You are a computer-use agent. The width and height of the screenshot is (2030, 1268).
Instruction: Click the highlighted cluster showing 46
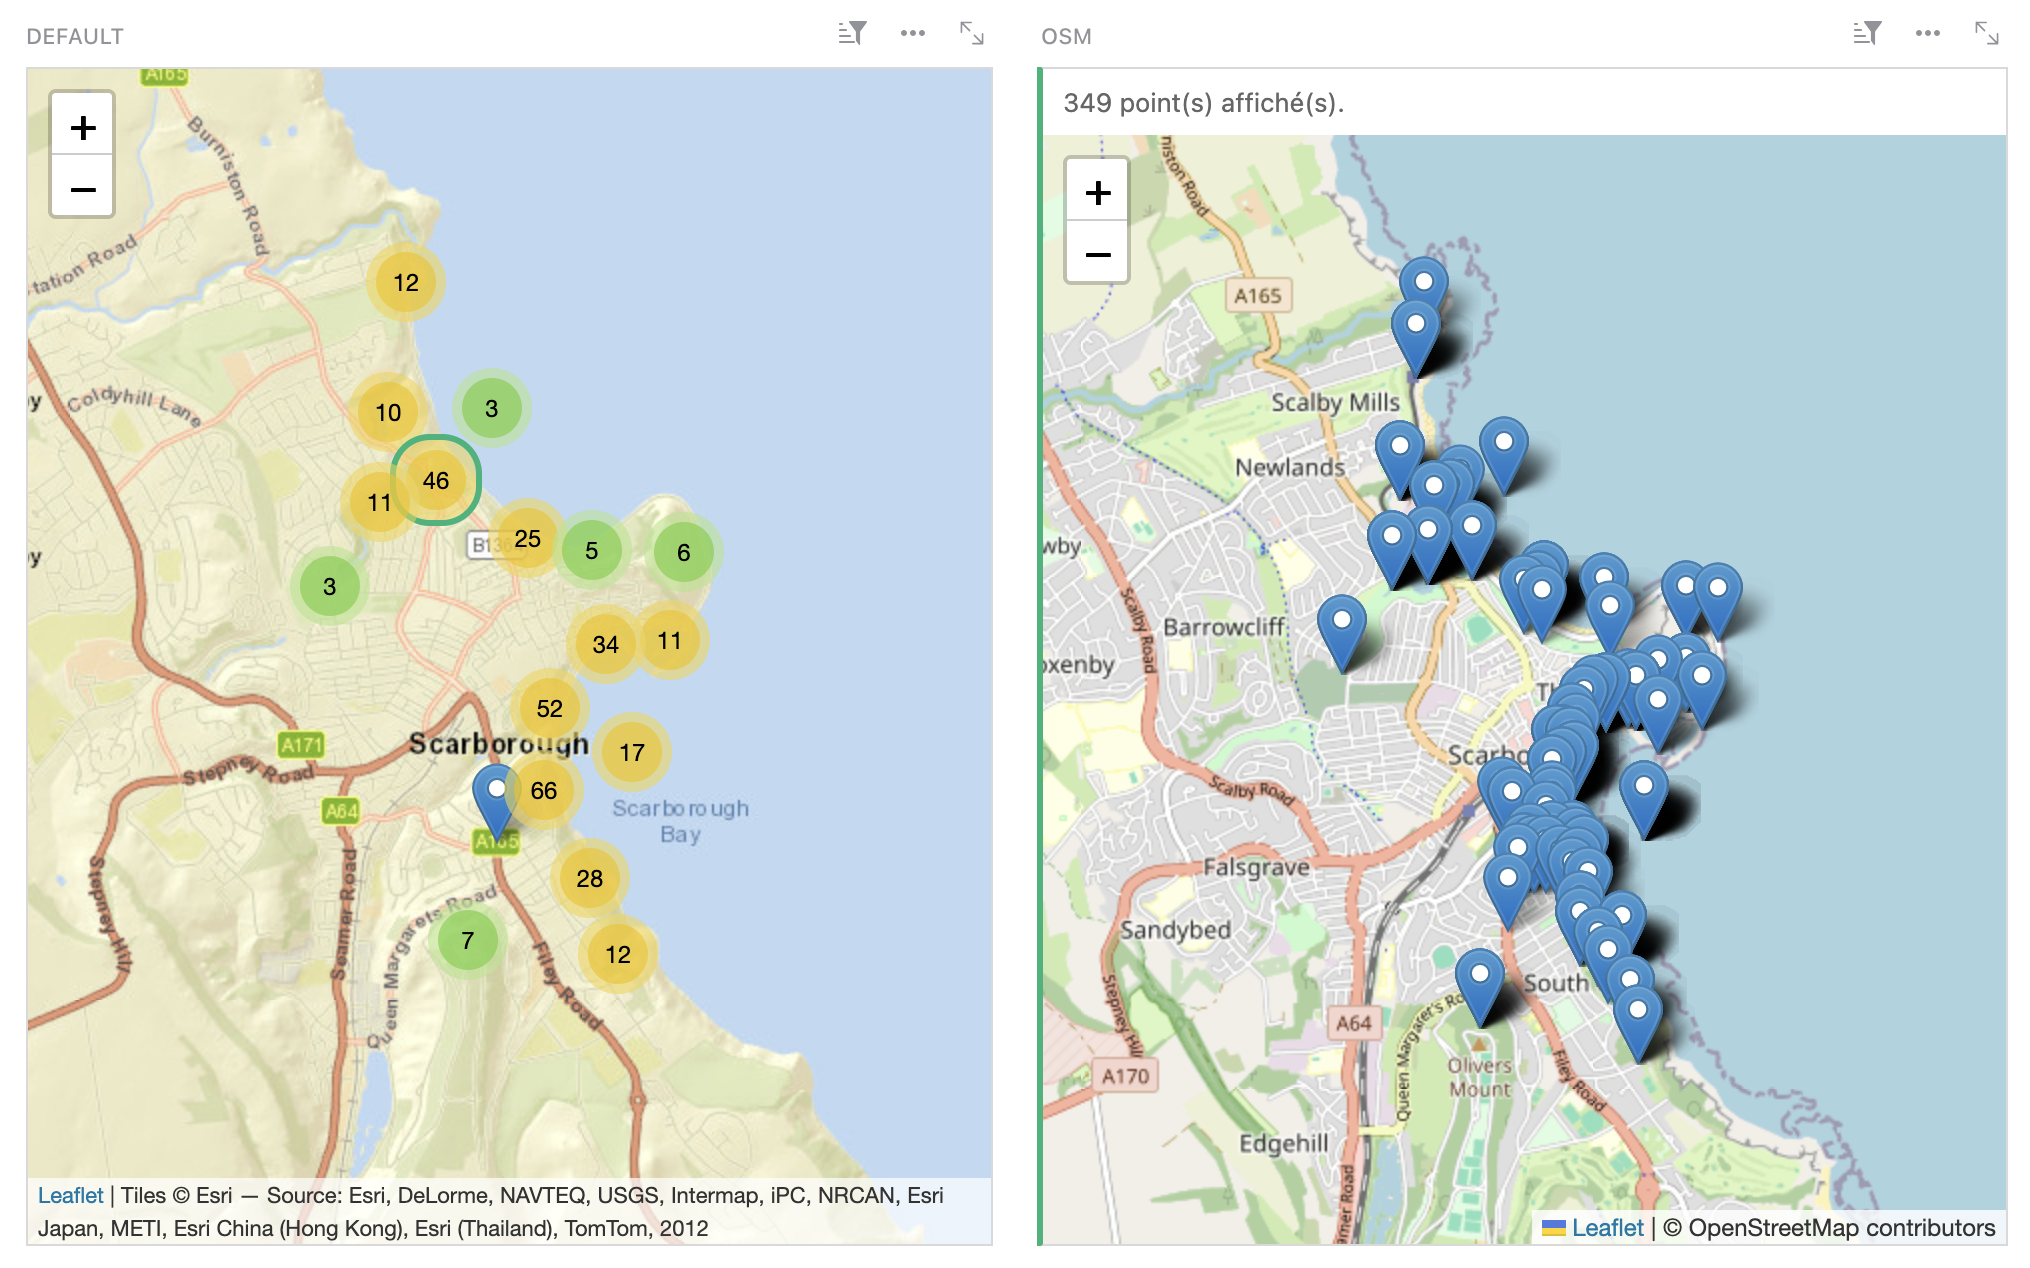pyautogui.click(x=436, y=481)
